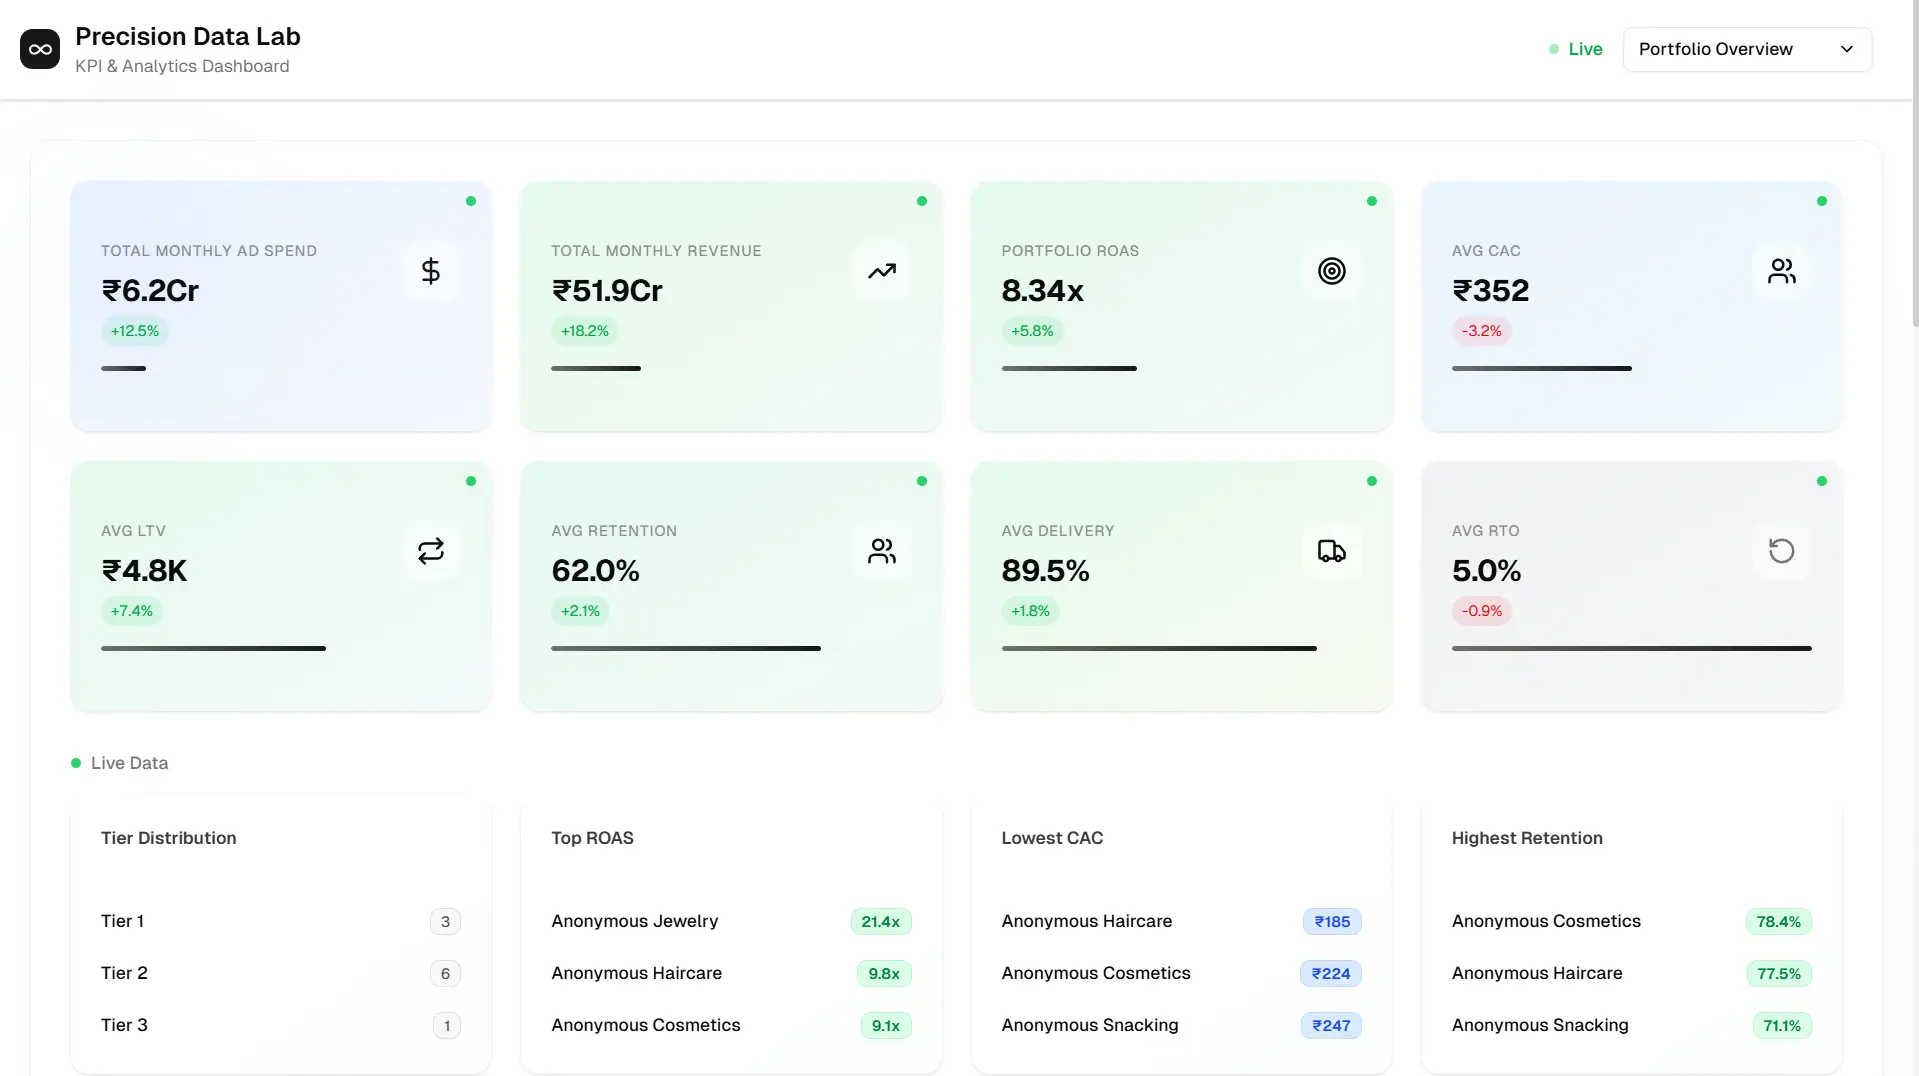Click the Live Data green indicator dot
Image resolution: width=1919 pixels, height=1076 pixels.
point(75,762)
